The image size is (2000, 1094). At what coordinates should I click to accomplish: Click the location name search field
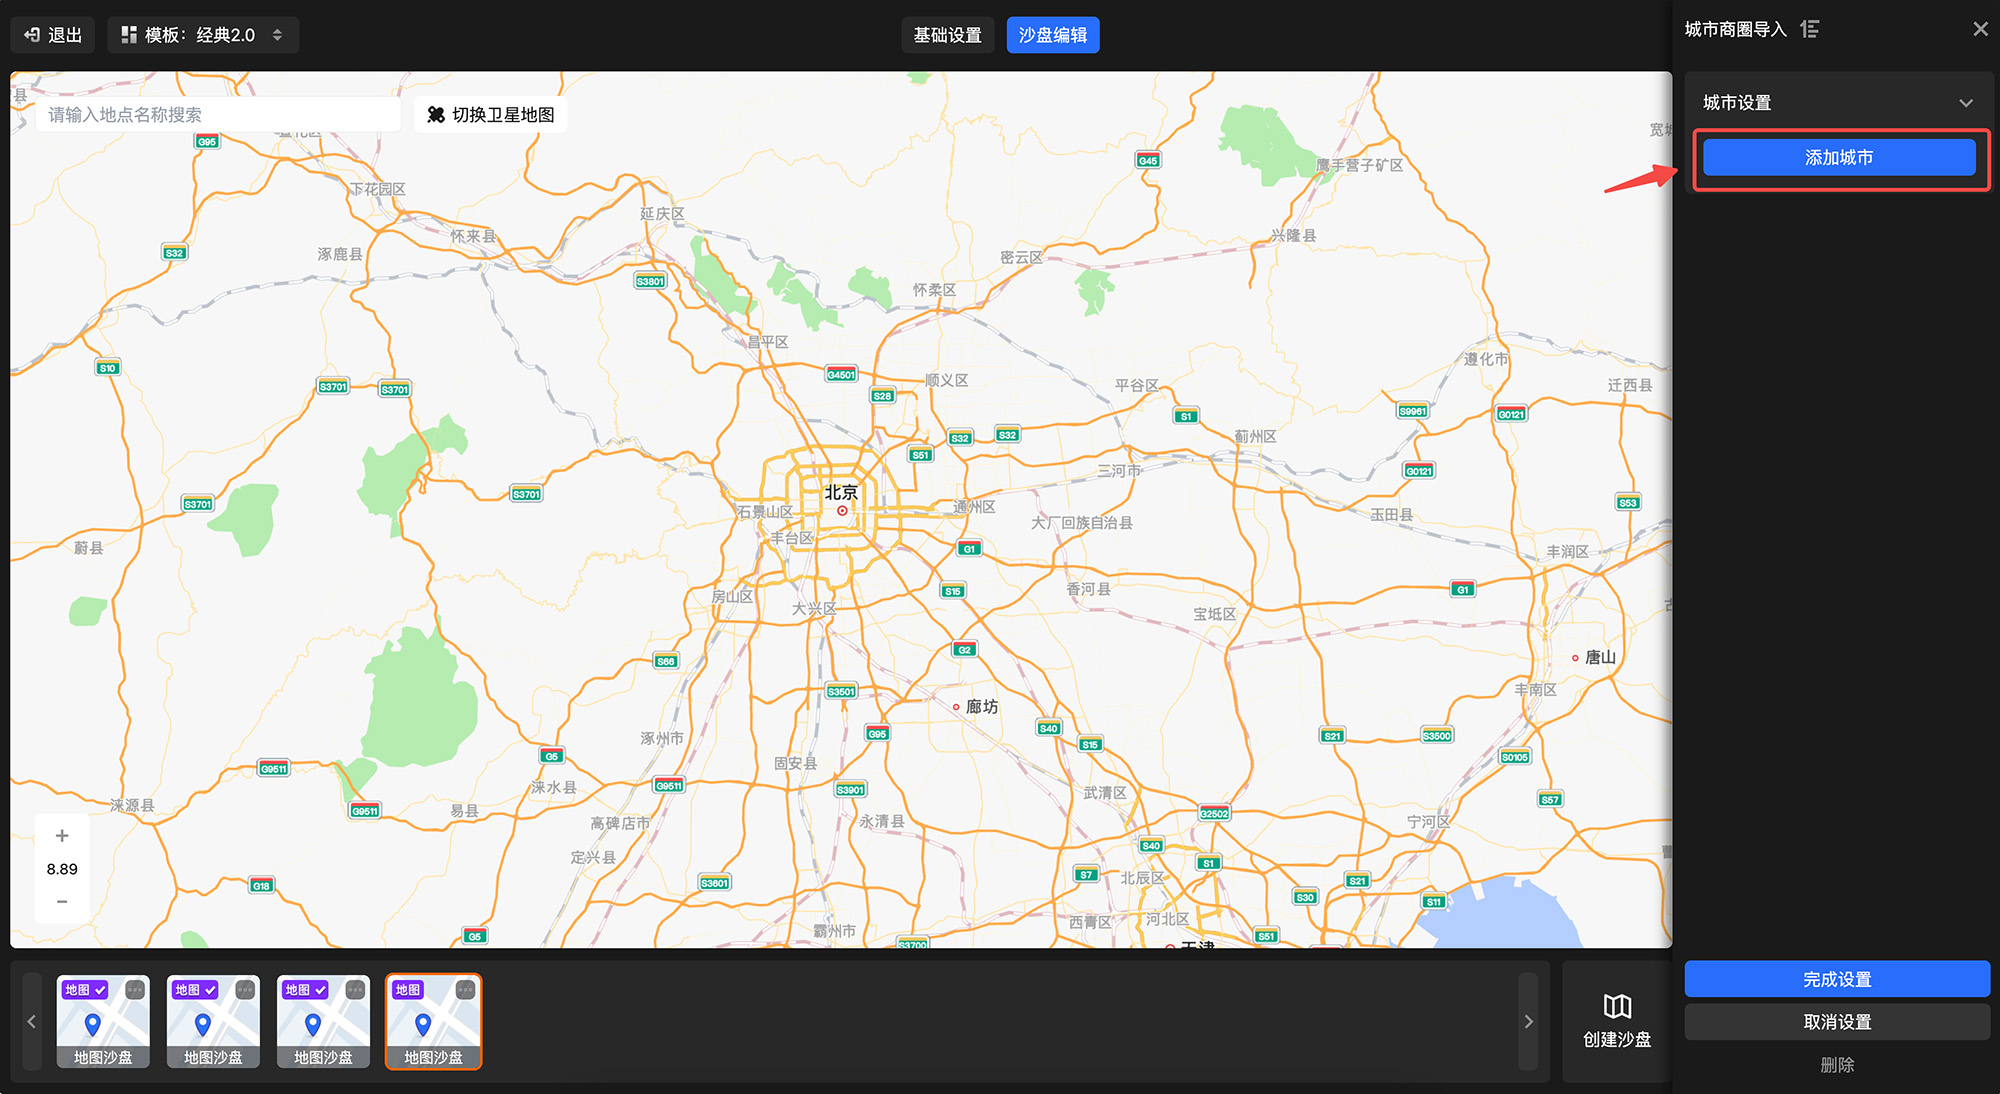218,115
